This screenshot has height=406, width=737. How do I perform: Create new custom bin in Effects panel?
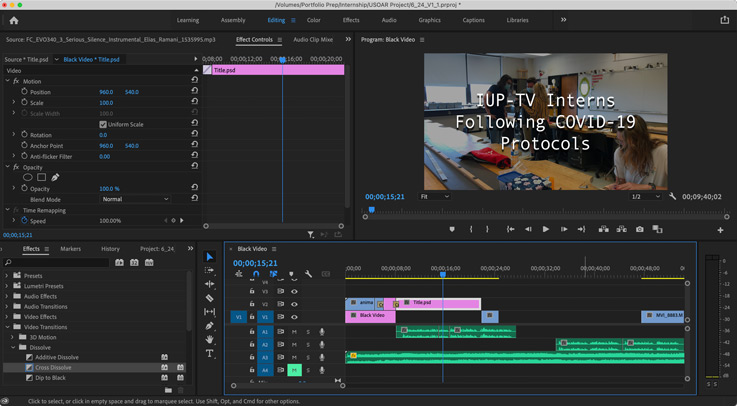point(168,390)
